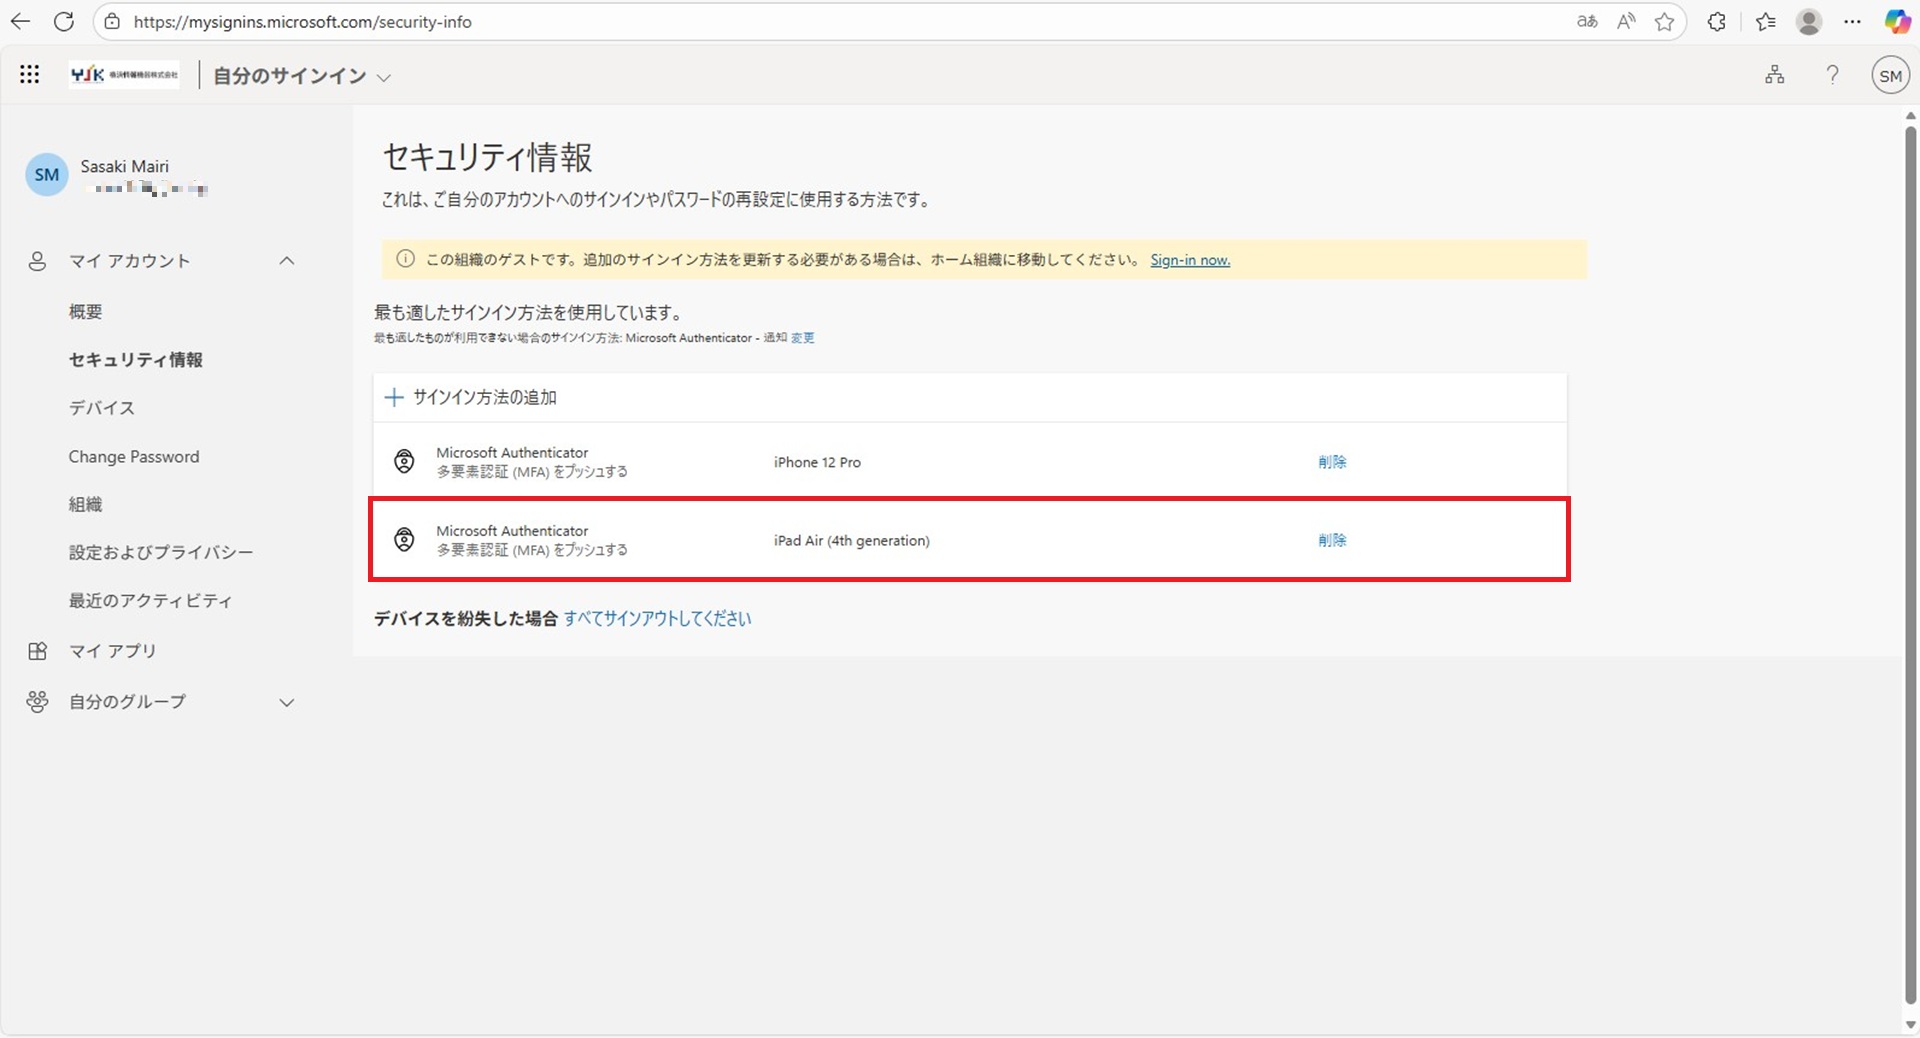Expand the 自分のサインイン header dropdown
Image resolution: width=1920 pixels, height=1038 pixels.
(x=383, y=77)
